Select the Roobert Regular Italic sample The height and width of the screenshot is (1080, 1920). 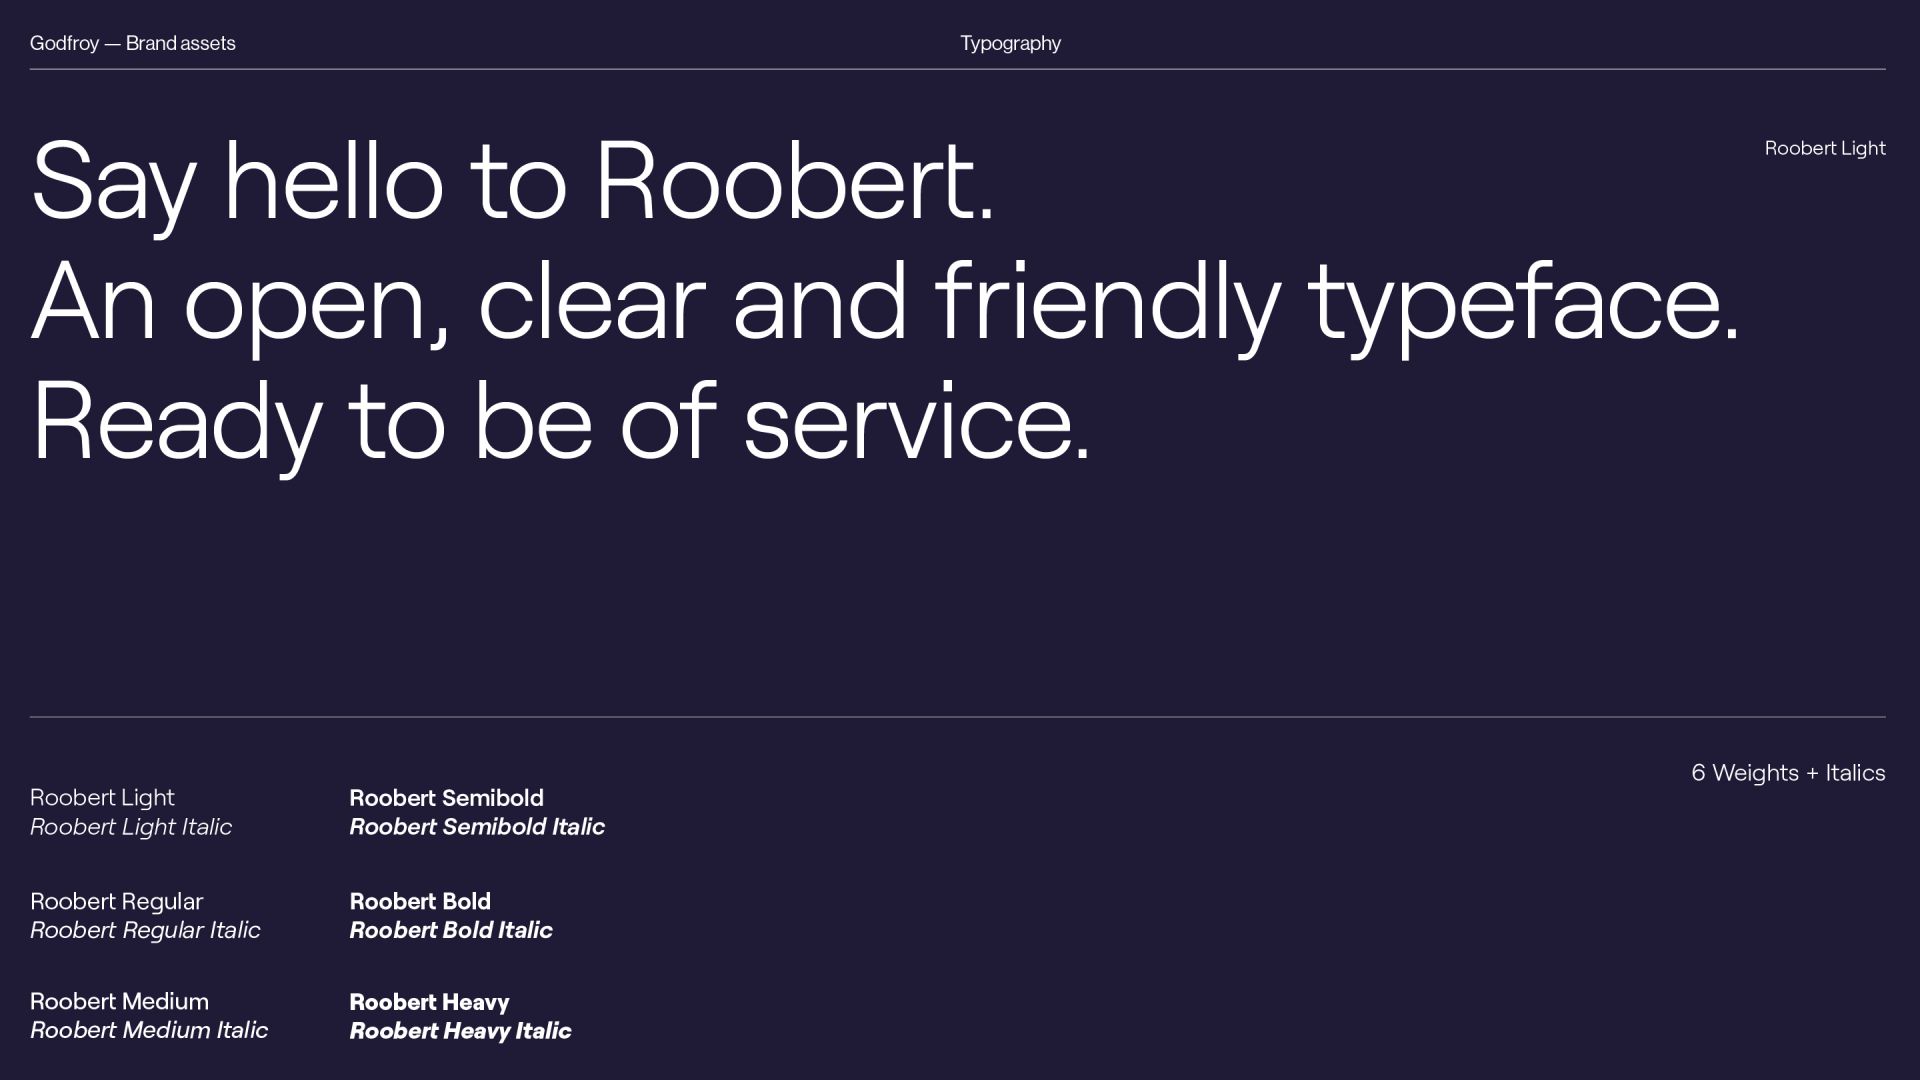coord(145,931)
